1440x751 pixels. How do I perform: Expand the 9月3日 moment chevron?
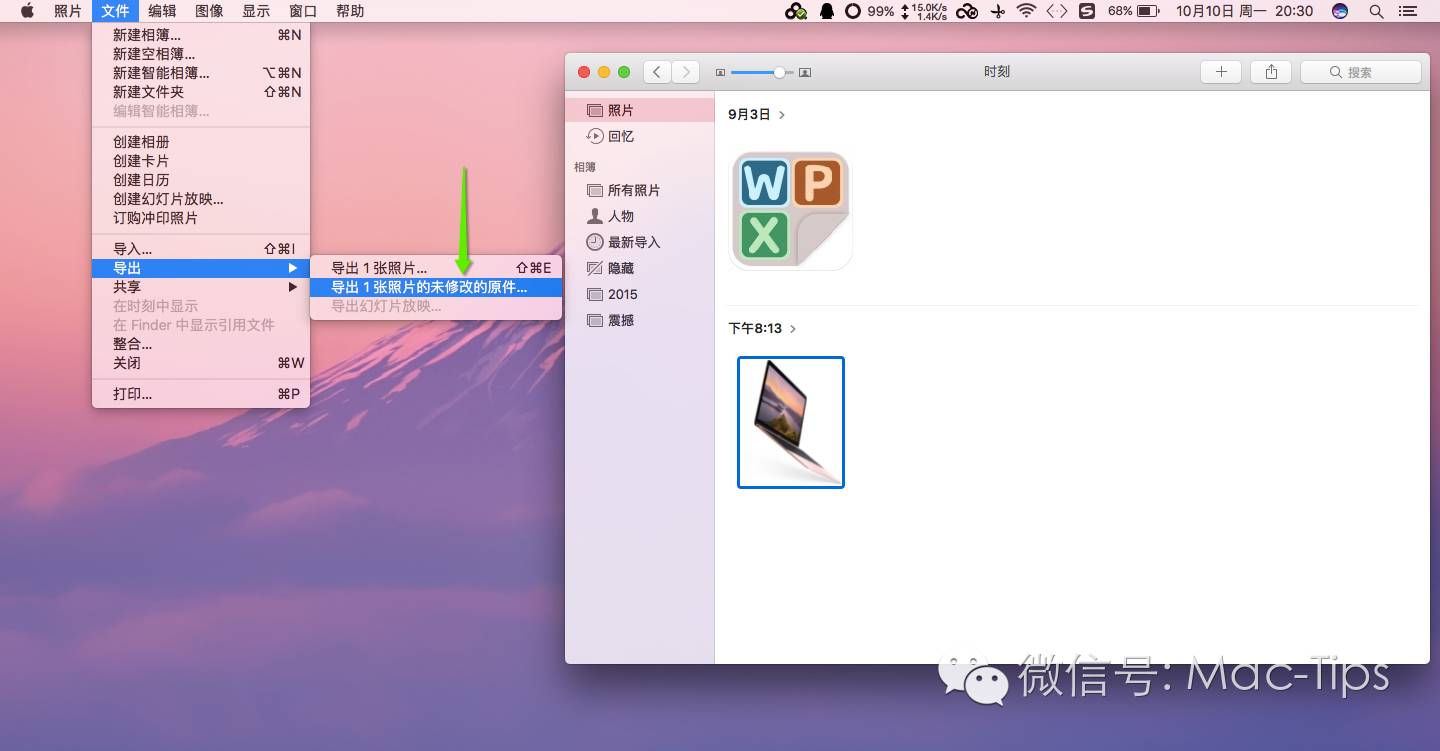pos(782,115)
